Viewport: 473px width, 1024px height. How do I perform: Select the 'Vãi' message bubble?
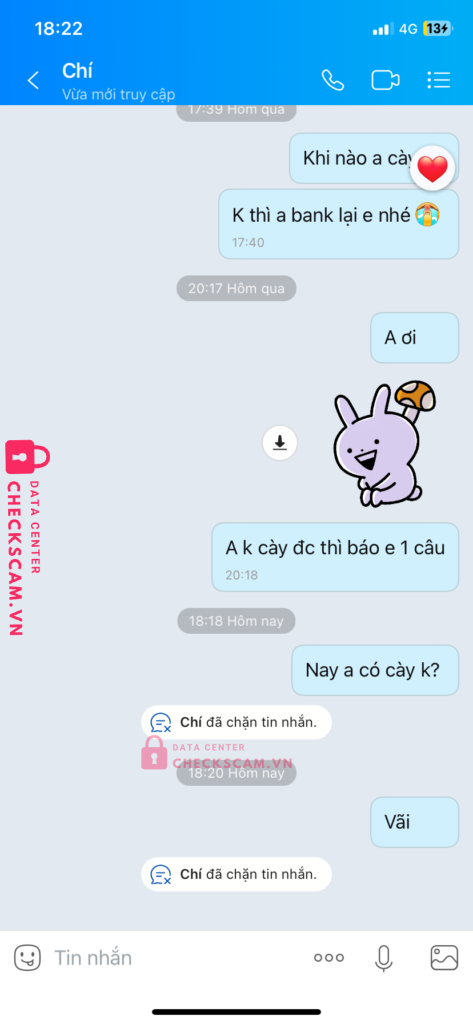point(414,822)
